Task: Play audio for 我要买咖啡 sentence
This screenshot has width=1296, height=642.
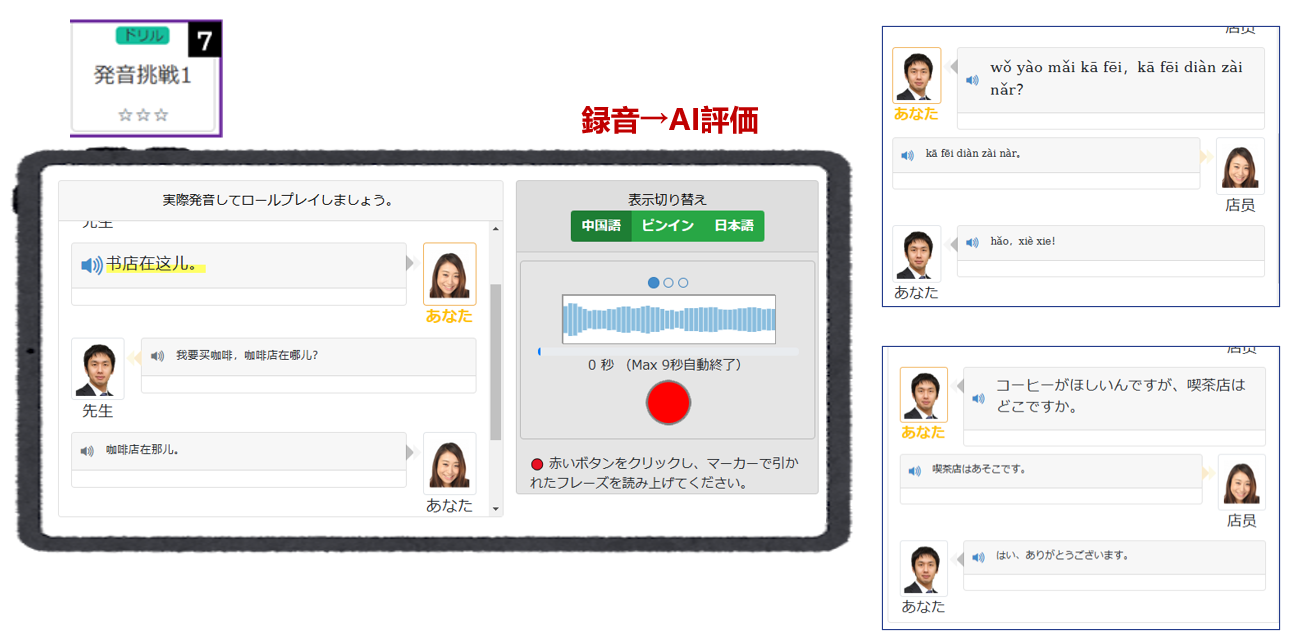Action: (x=158, y=355)
